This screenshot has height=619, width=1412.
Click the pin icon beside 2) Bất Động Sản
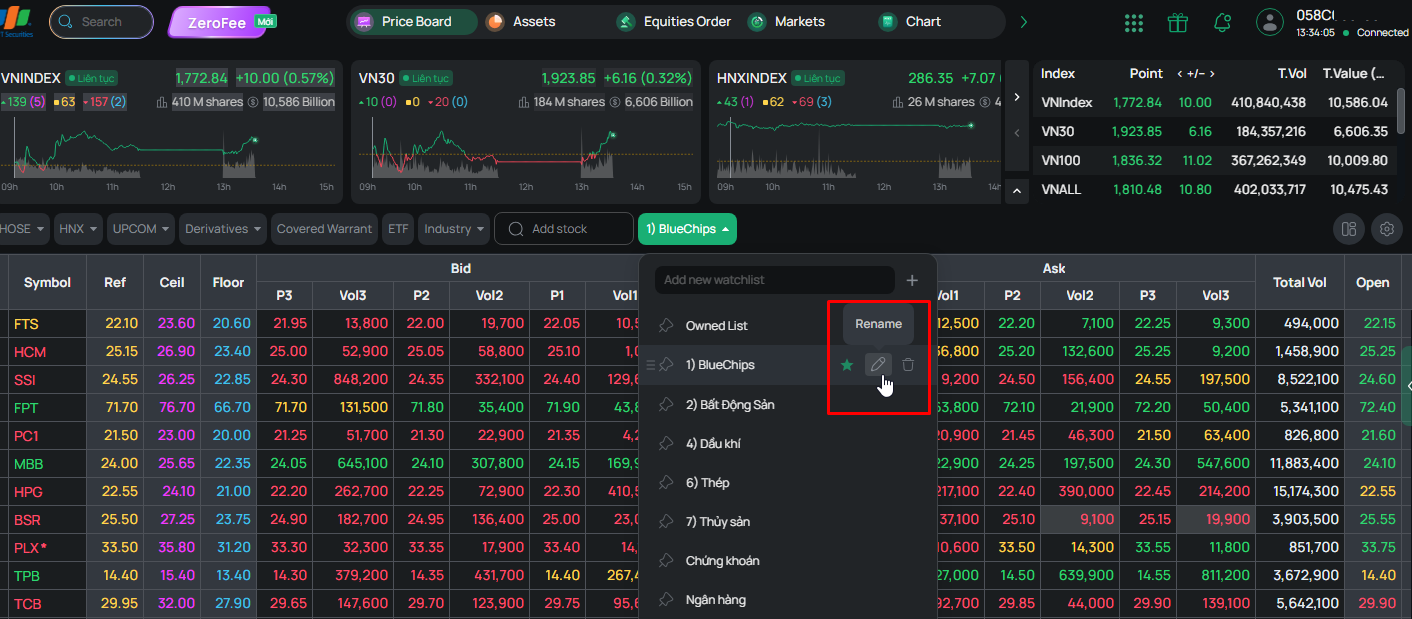[666, 404]
